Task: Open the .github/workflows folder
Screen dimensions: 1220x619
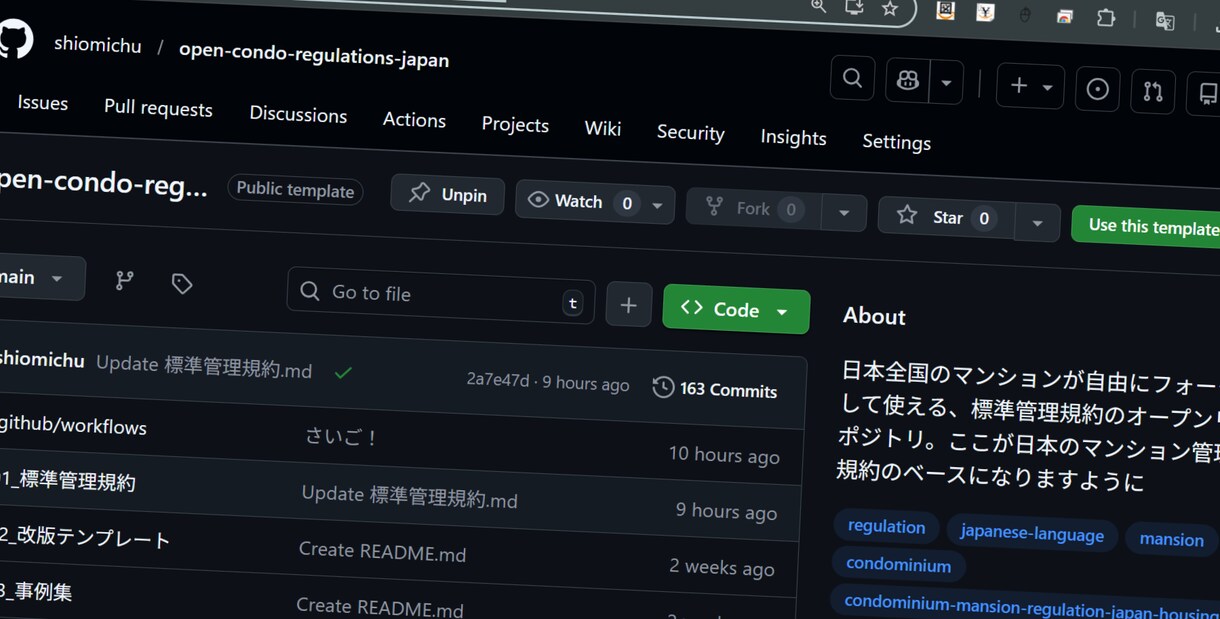Action: pos(73,425)
